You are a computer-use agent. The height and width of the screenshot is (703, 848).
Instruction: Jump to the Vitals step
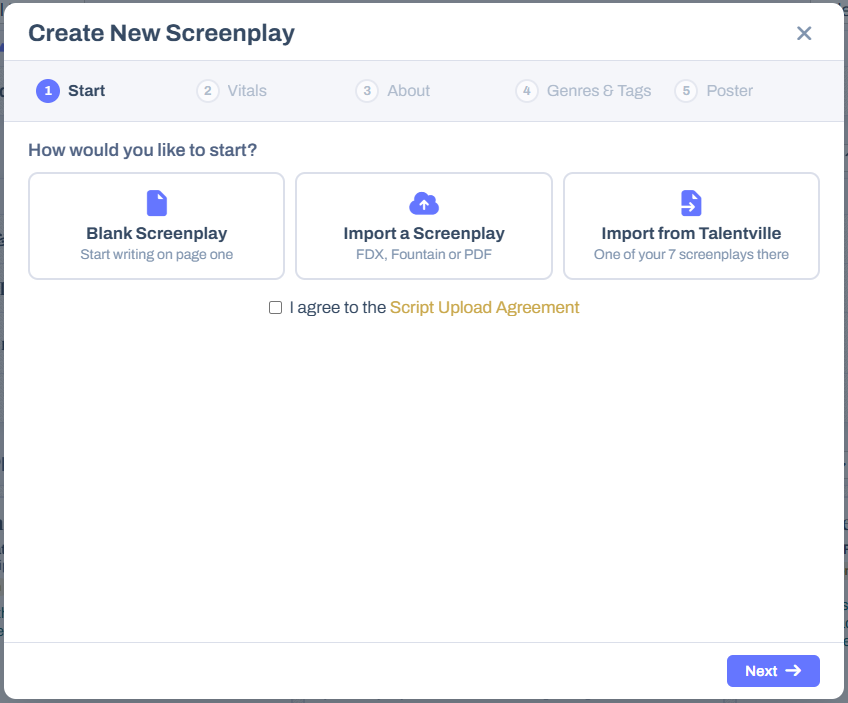231,91
